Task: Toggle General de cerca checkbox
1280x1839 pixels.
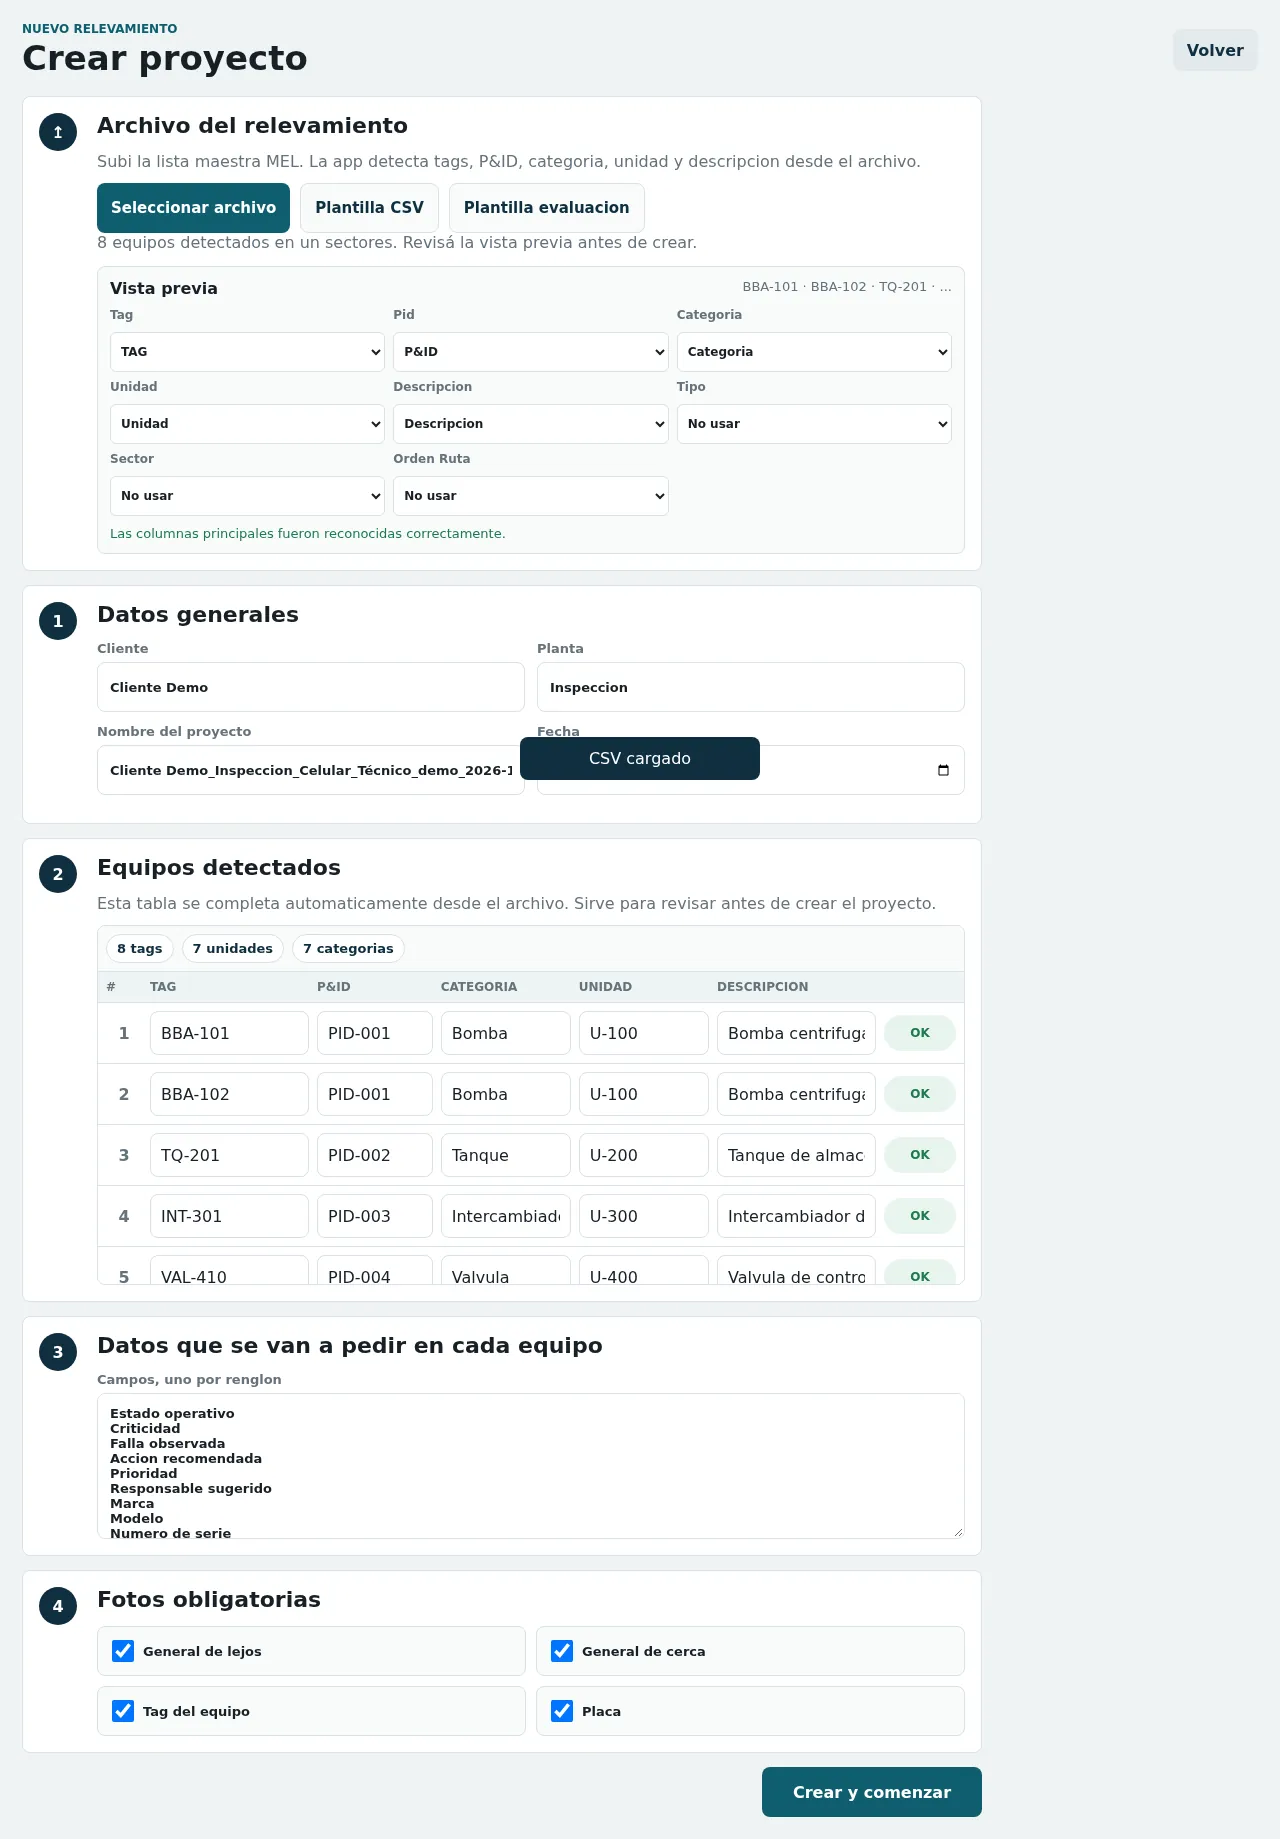Action: tap(562, 1651)
